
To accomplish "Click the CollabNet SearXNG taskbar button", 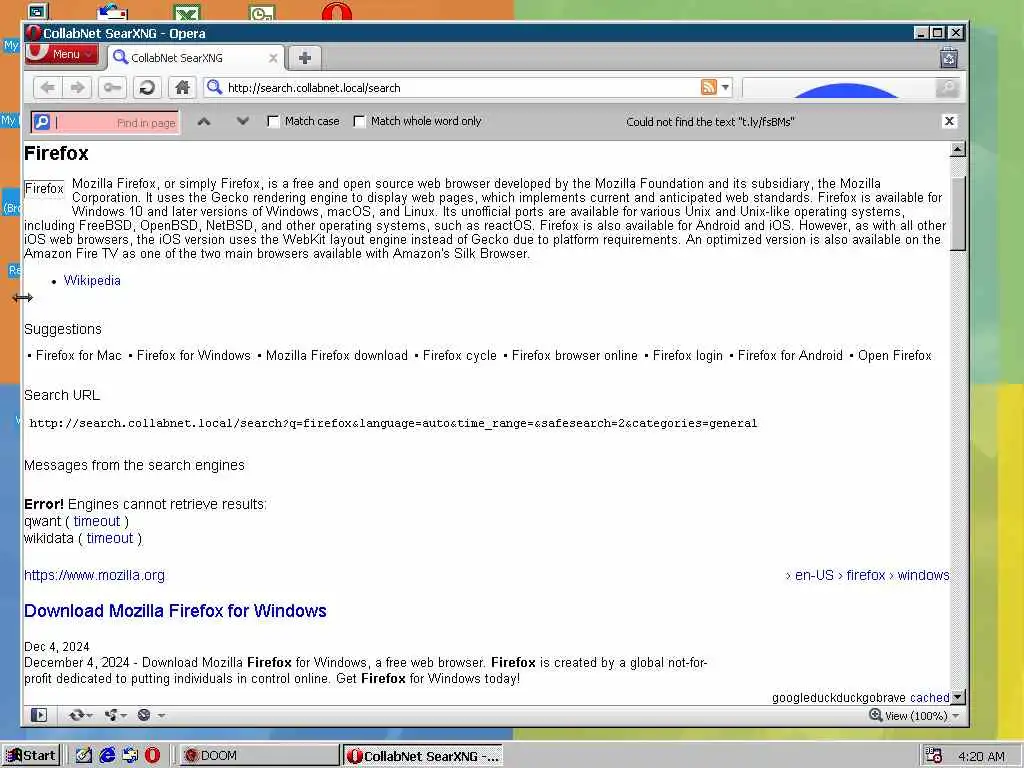I will click(x=423, y=756).
